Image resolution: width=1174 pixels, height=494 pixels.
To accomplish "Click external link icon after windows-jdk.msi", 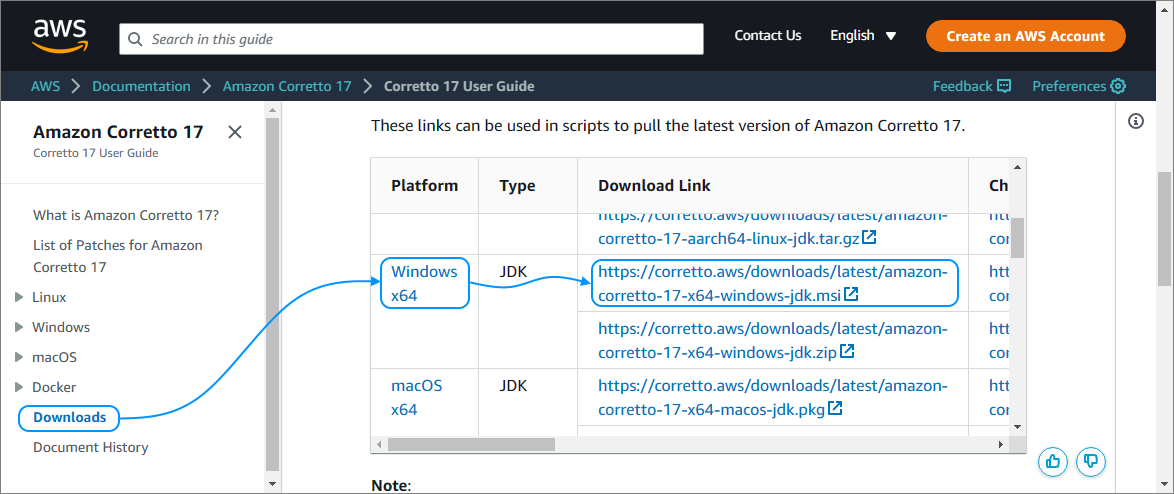I will pos(851,295).
